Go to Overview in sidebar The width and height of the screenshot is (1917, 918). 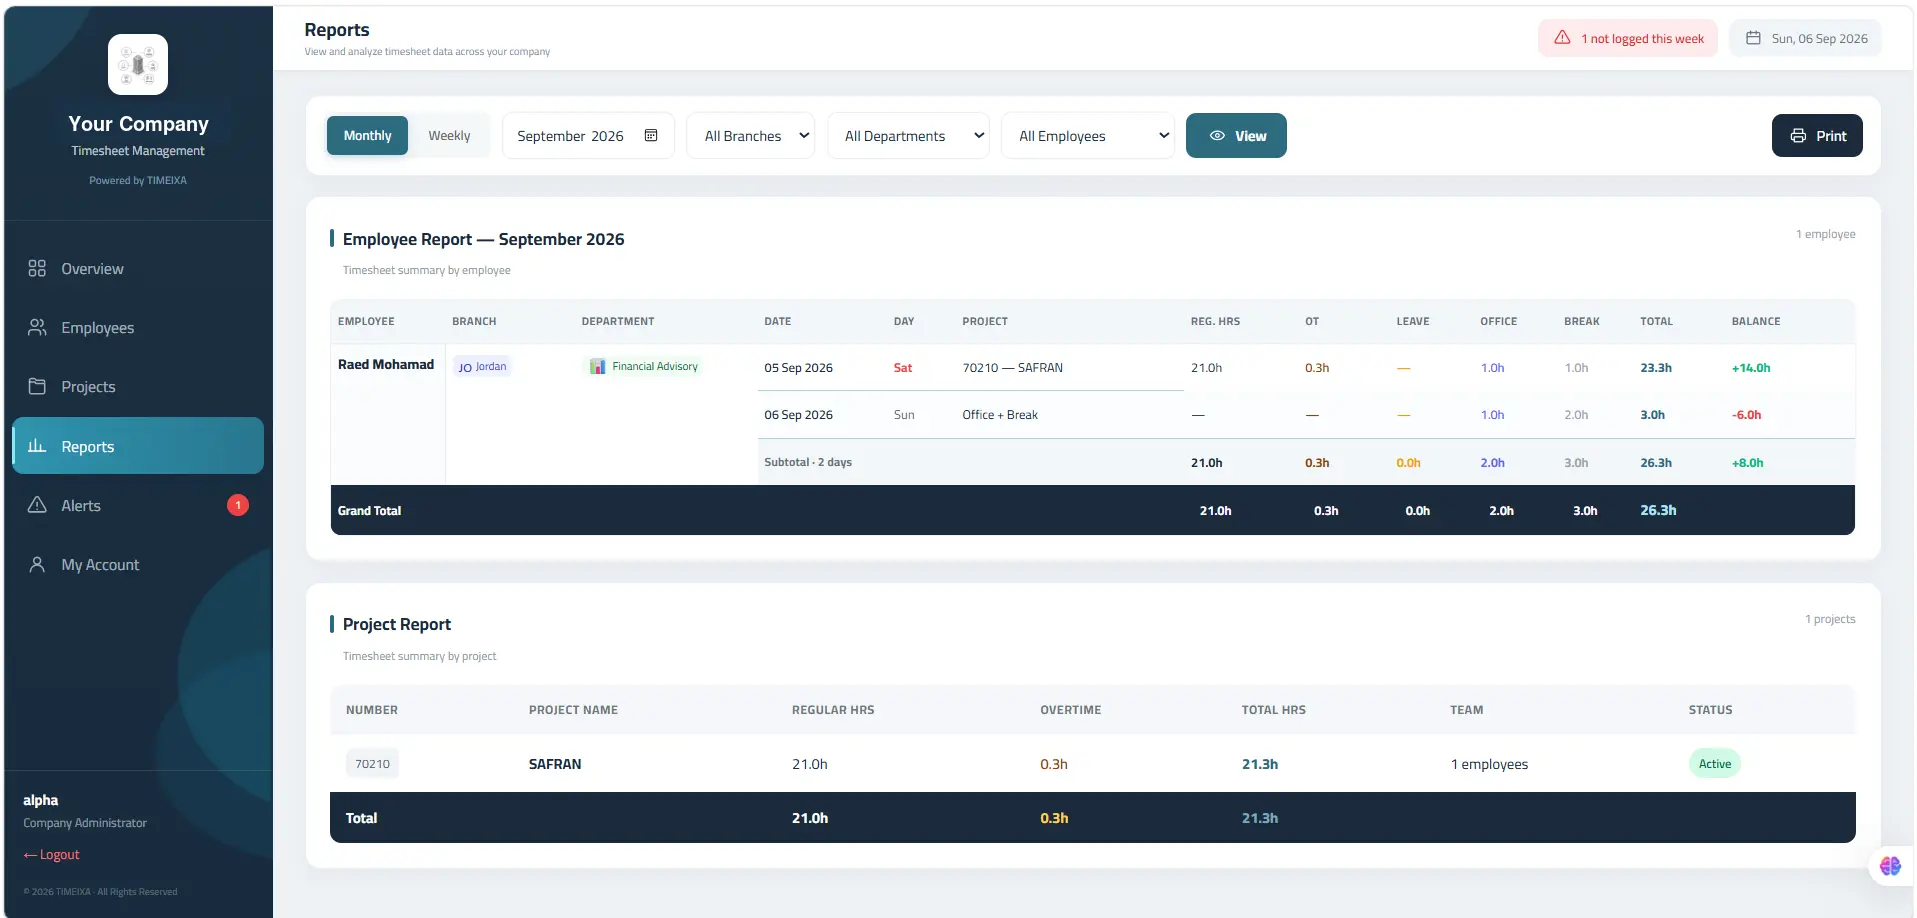point(138,268)
